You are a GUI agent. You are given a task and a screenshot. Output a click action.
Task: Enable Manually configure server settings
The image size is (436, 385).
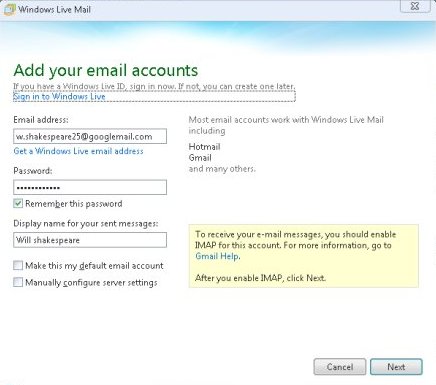coord(18,282)
